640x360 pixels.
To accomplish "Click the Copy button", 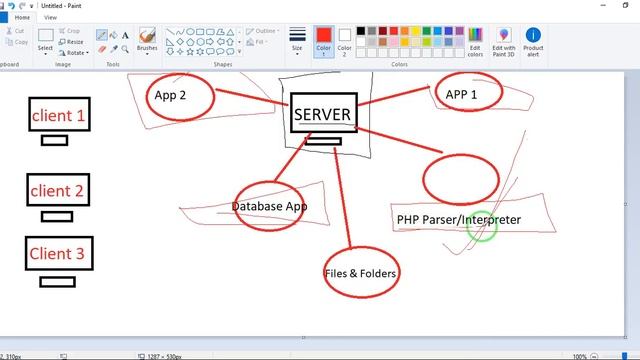I will click(x=17, y=42).
